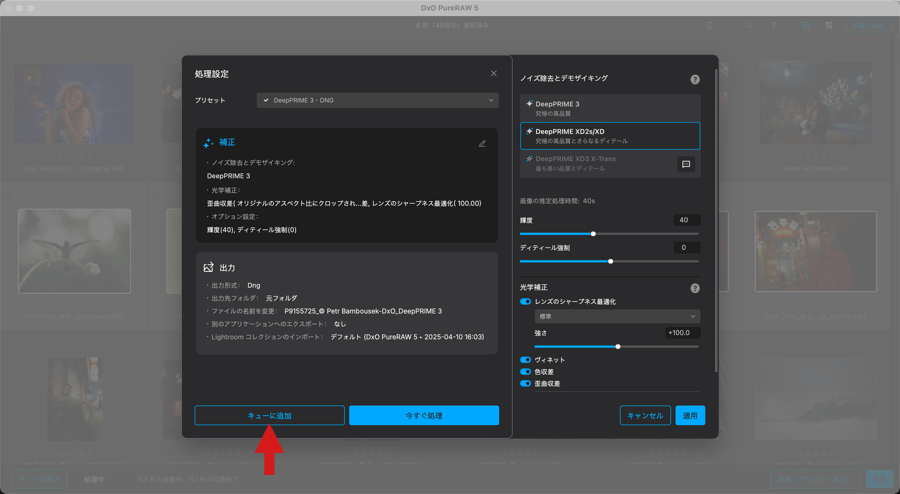Click the Lightroom collection value デフォルト (DxO PureRAW 5...)
The width and height of the screenshot is (900, 494).
[407, 337]
